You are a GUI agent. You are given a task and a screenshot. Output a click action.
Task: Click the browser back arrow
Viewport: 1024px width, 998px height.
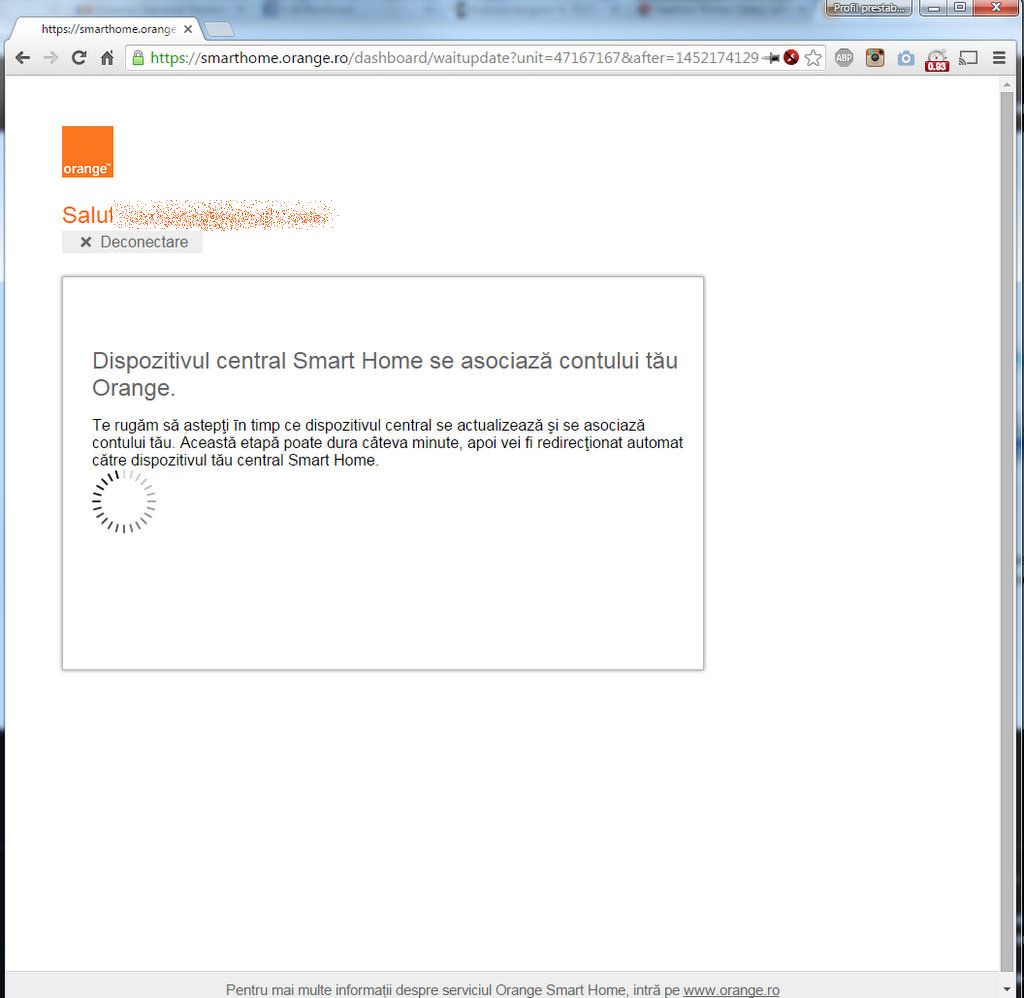[22, 58]
